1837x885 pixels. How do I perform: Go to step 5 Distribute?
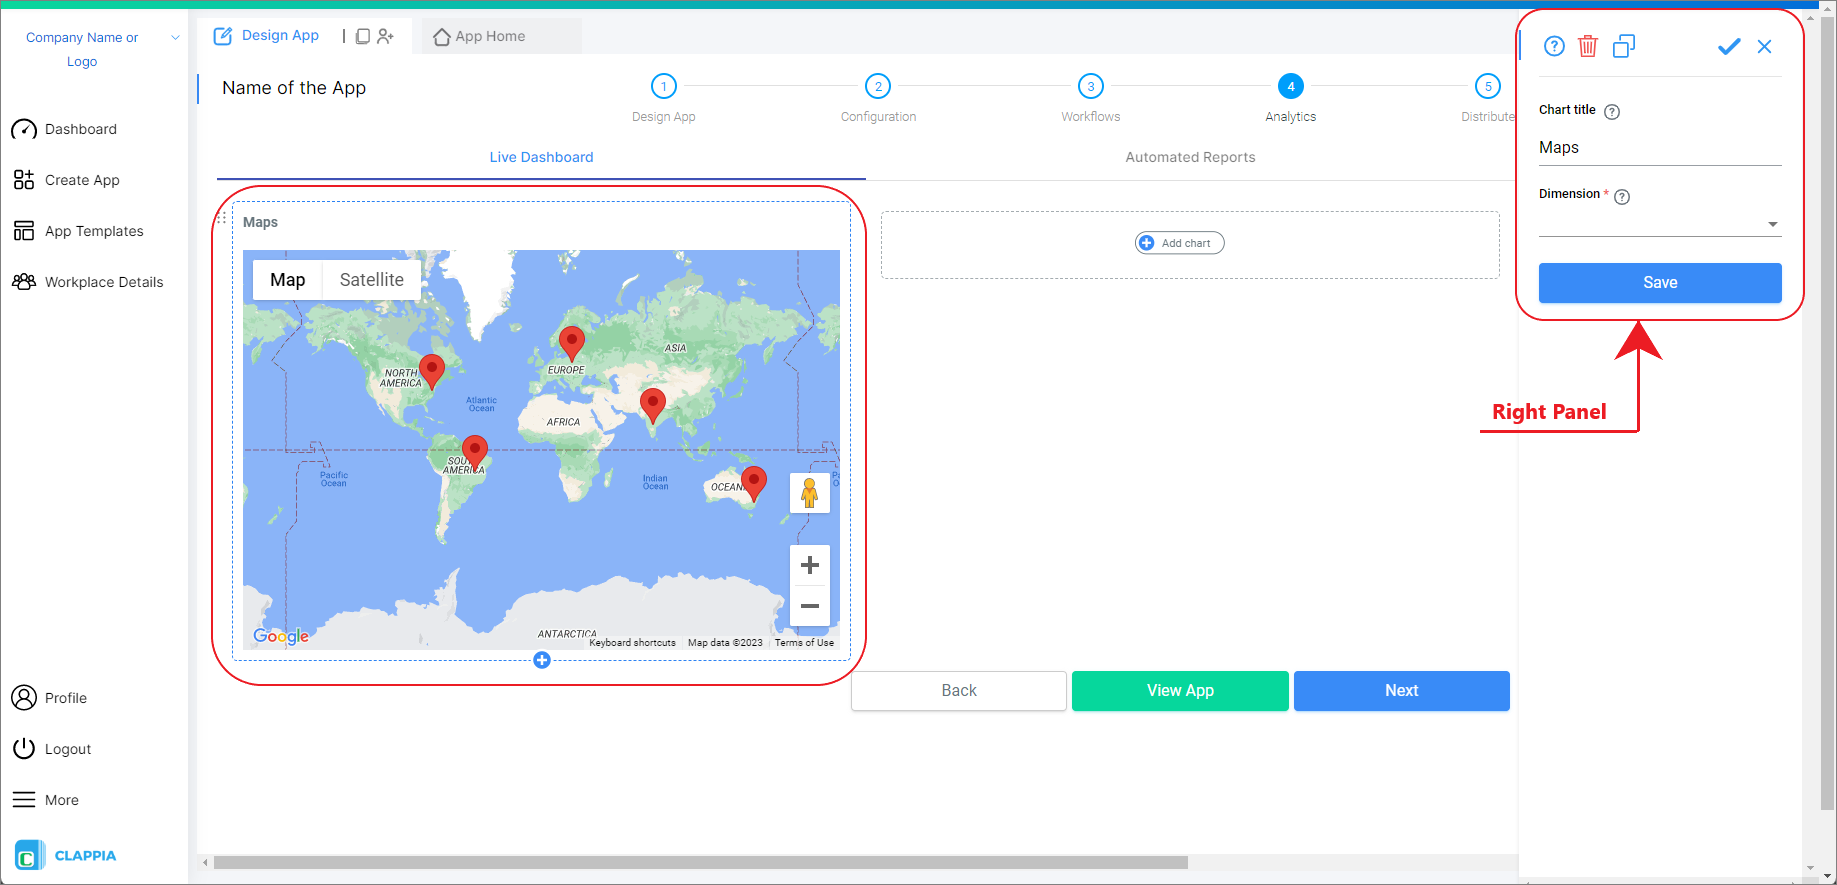[1488, 98]
